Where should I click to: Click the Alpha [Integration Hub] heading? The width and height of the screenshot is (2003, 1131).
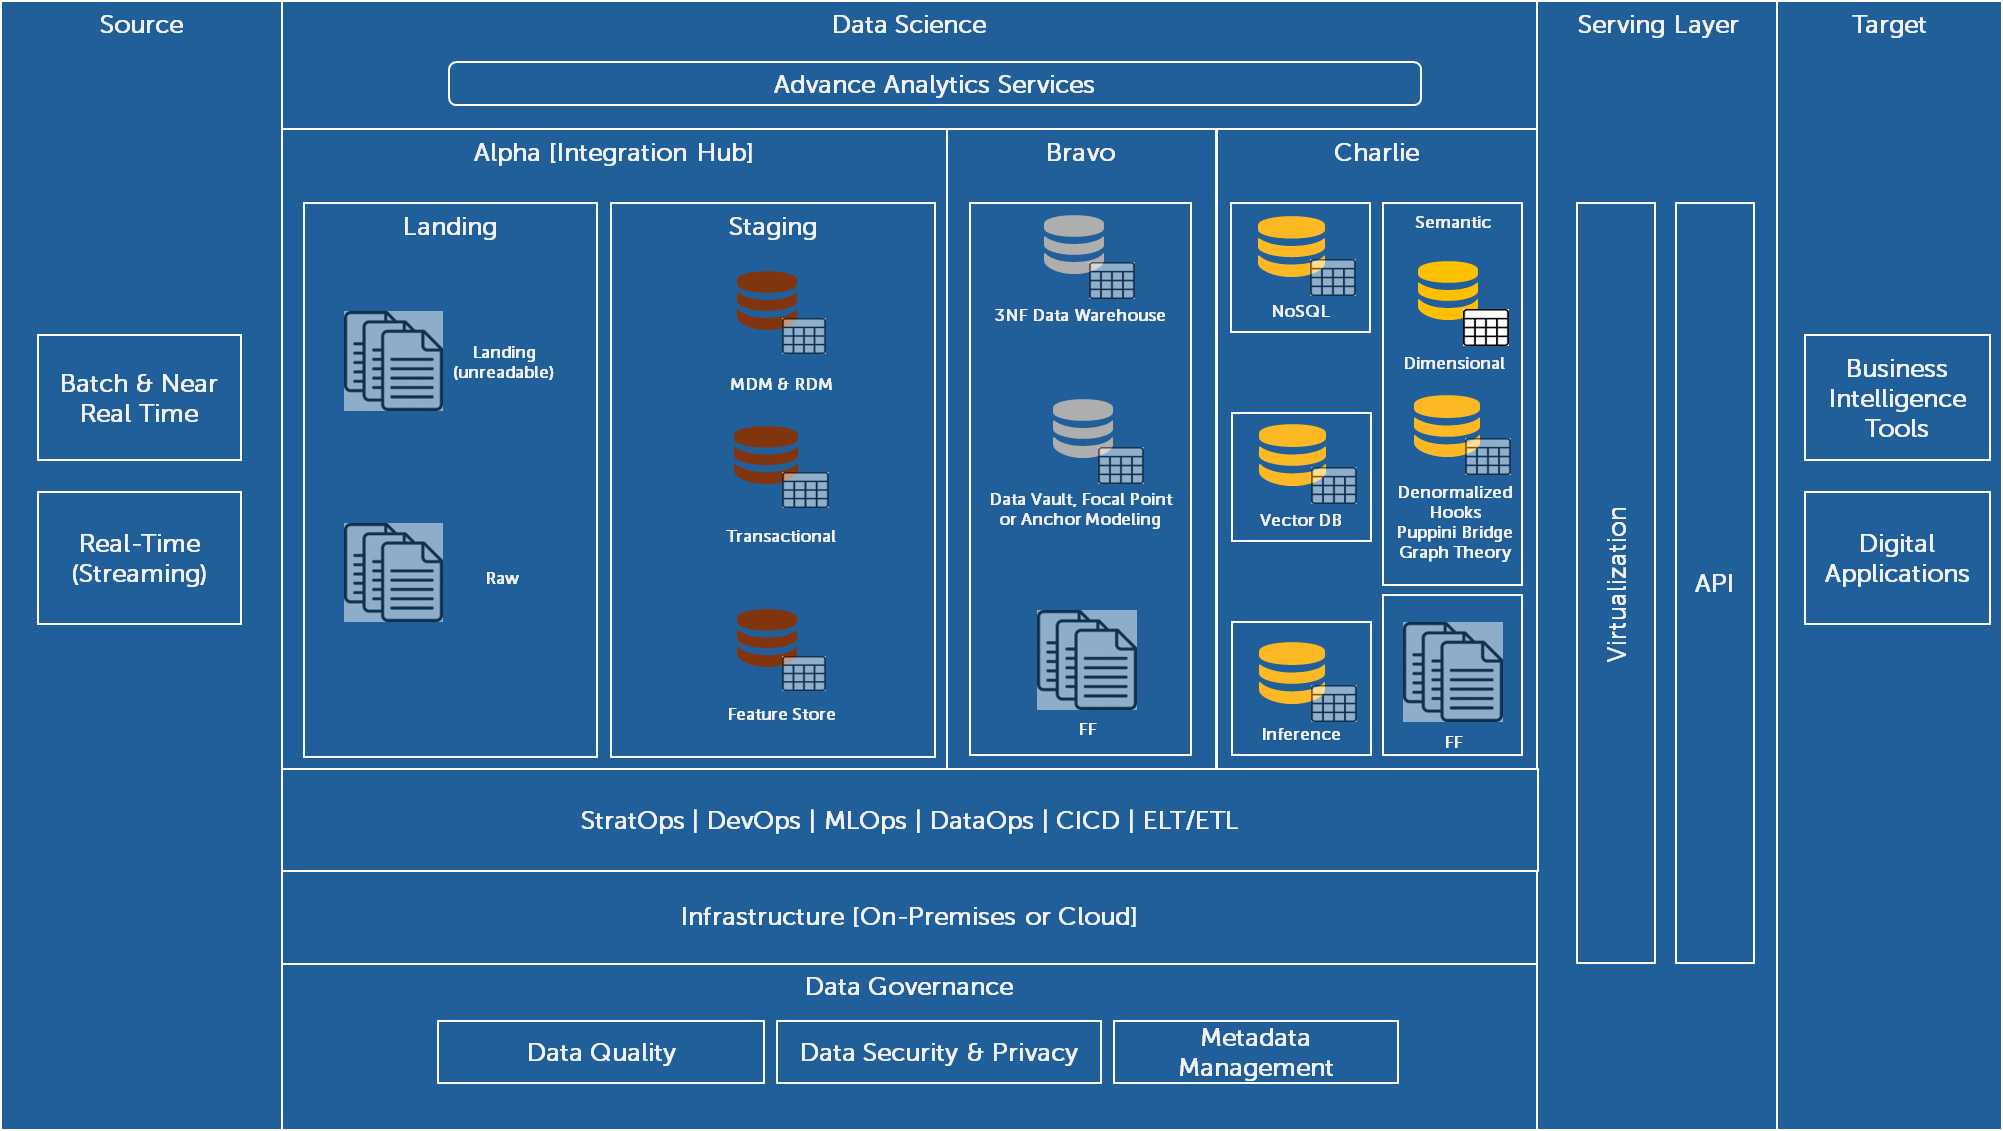pos(613,153)
